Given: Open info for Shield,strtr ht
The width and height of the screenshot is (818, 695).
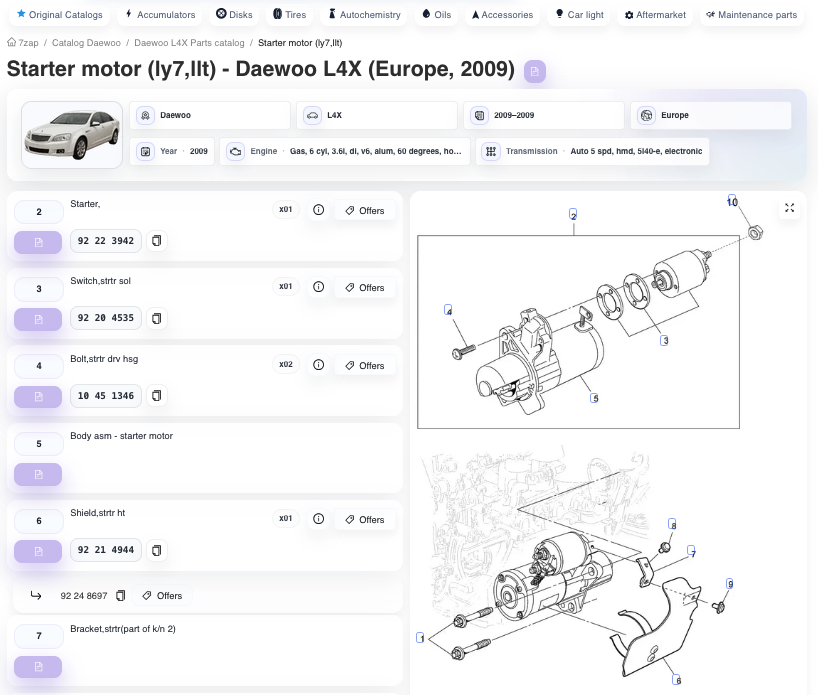Looking at the screenshot, I should pos(318,519).
